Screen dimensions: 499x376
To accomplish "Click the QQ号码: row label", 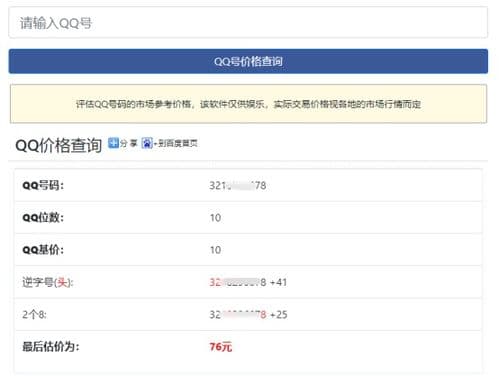I will (43, 185).
